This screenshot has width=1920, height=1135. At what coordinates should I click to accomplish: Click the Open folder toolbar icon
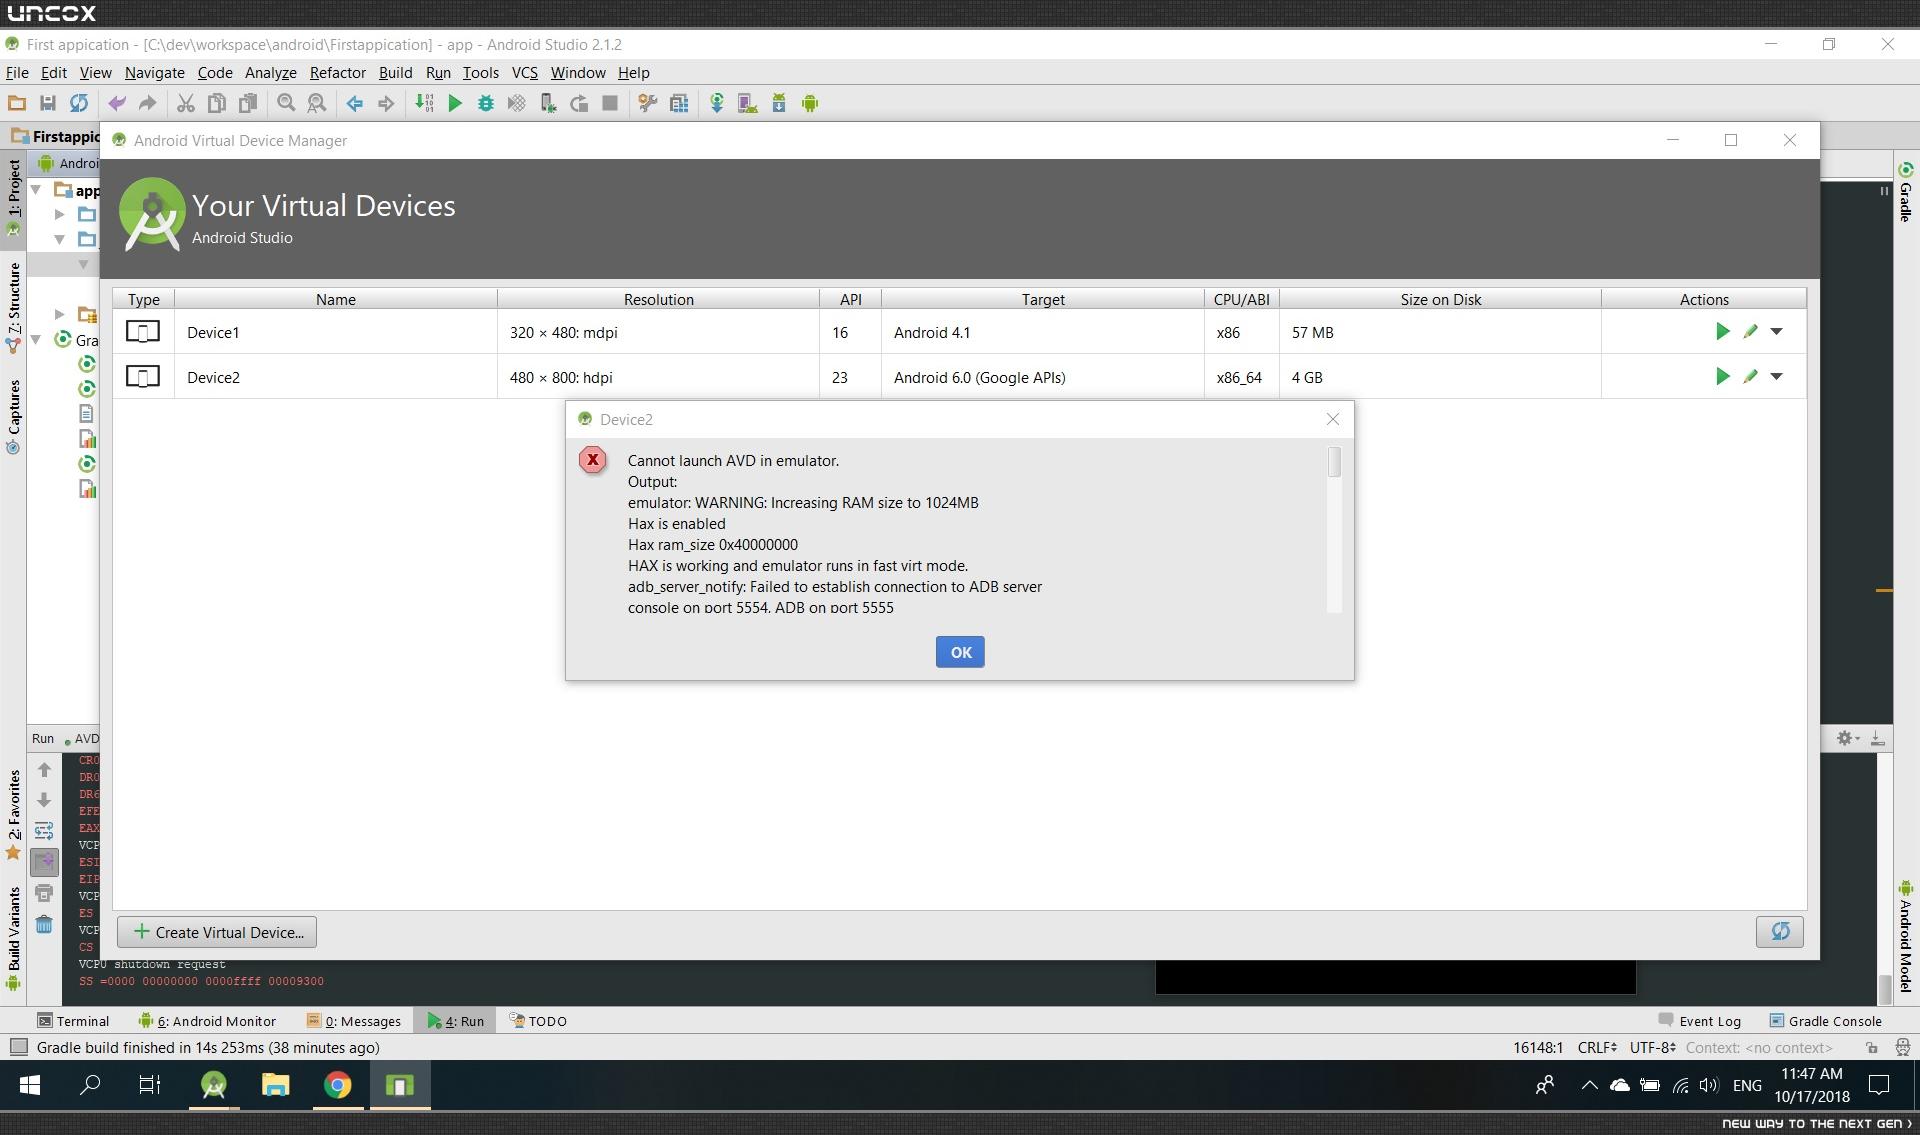click(16, 103)
